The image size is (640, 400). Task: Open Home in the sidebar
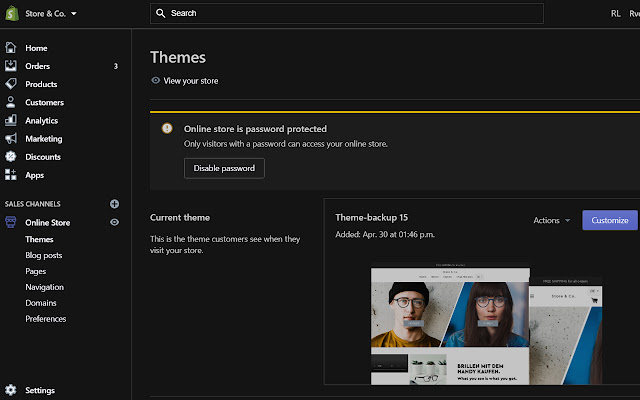click(36, 48)
